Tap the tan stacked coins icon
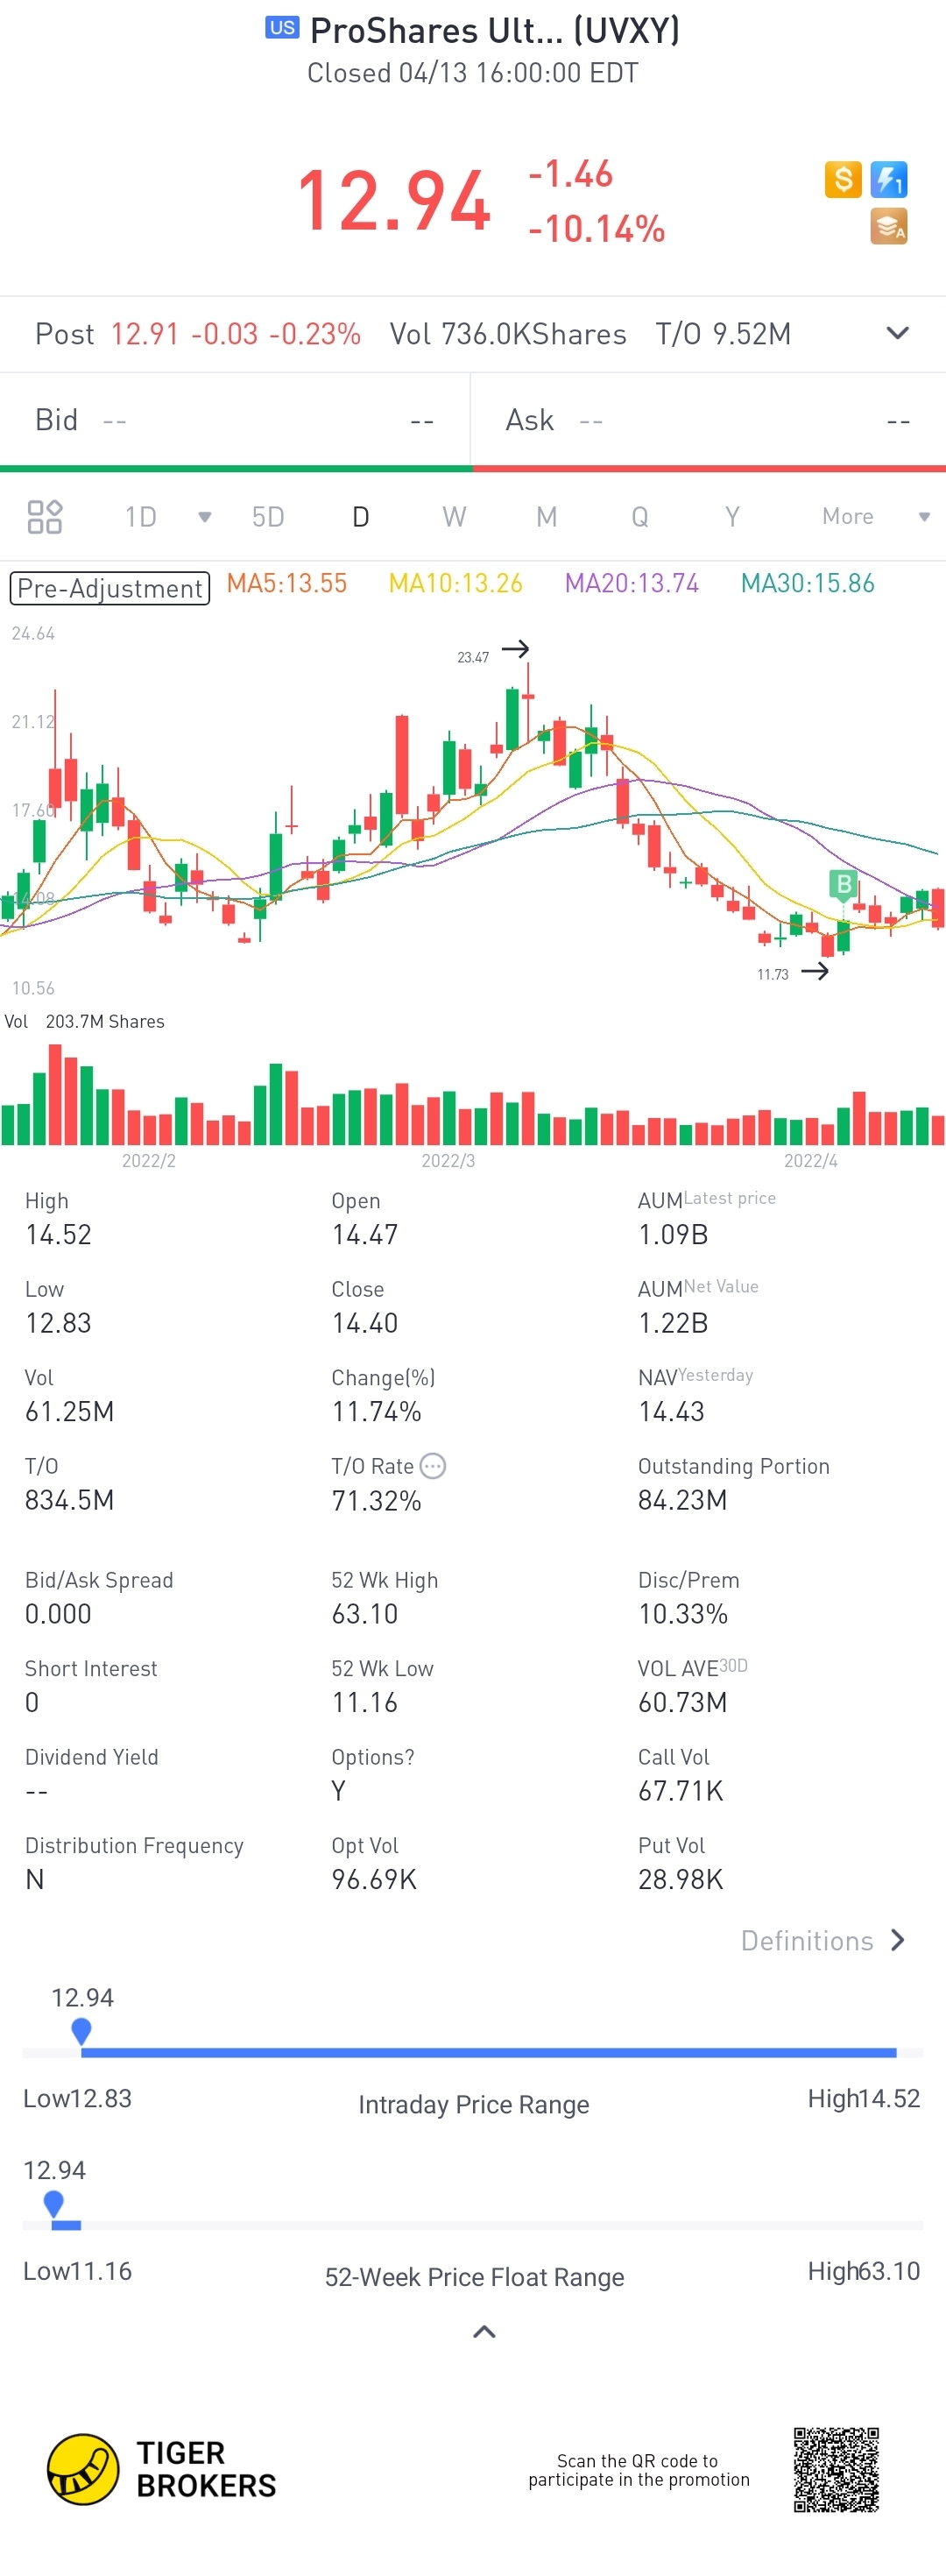 (889, 227)
